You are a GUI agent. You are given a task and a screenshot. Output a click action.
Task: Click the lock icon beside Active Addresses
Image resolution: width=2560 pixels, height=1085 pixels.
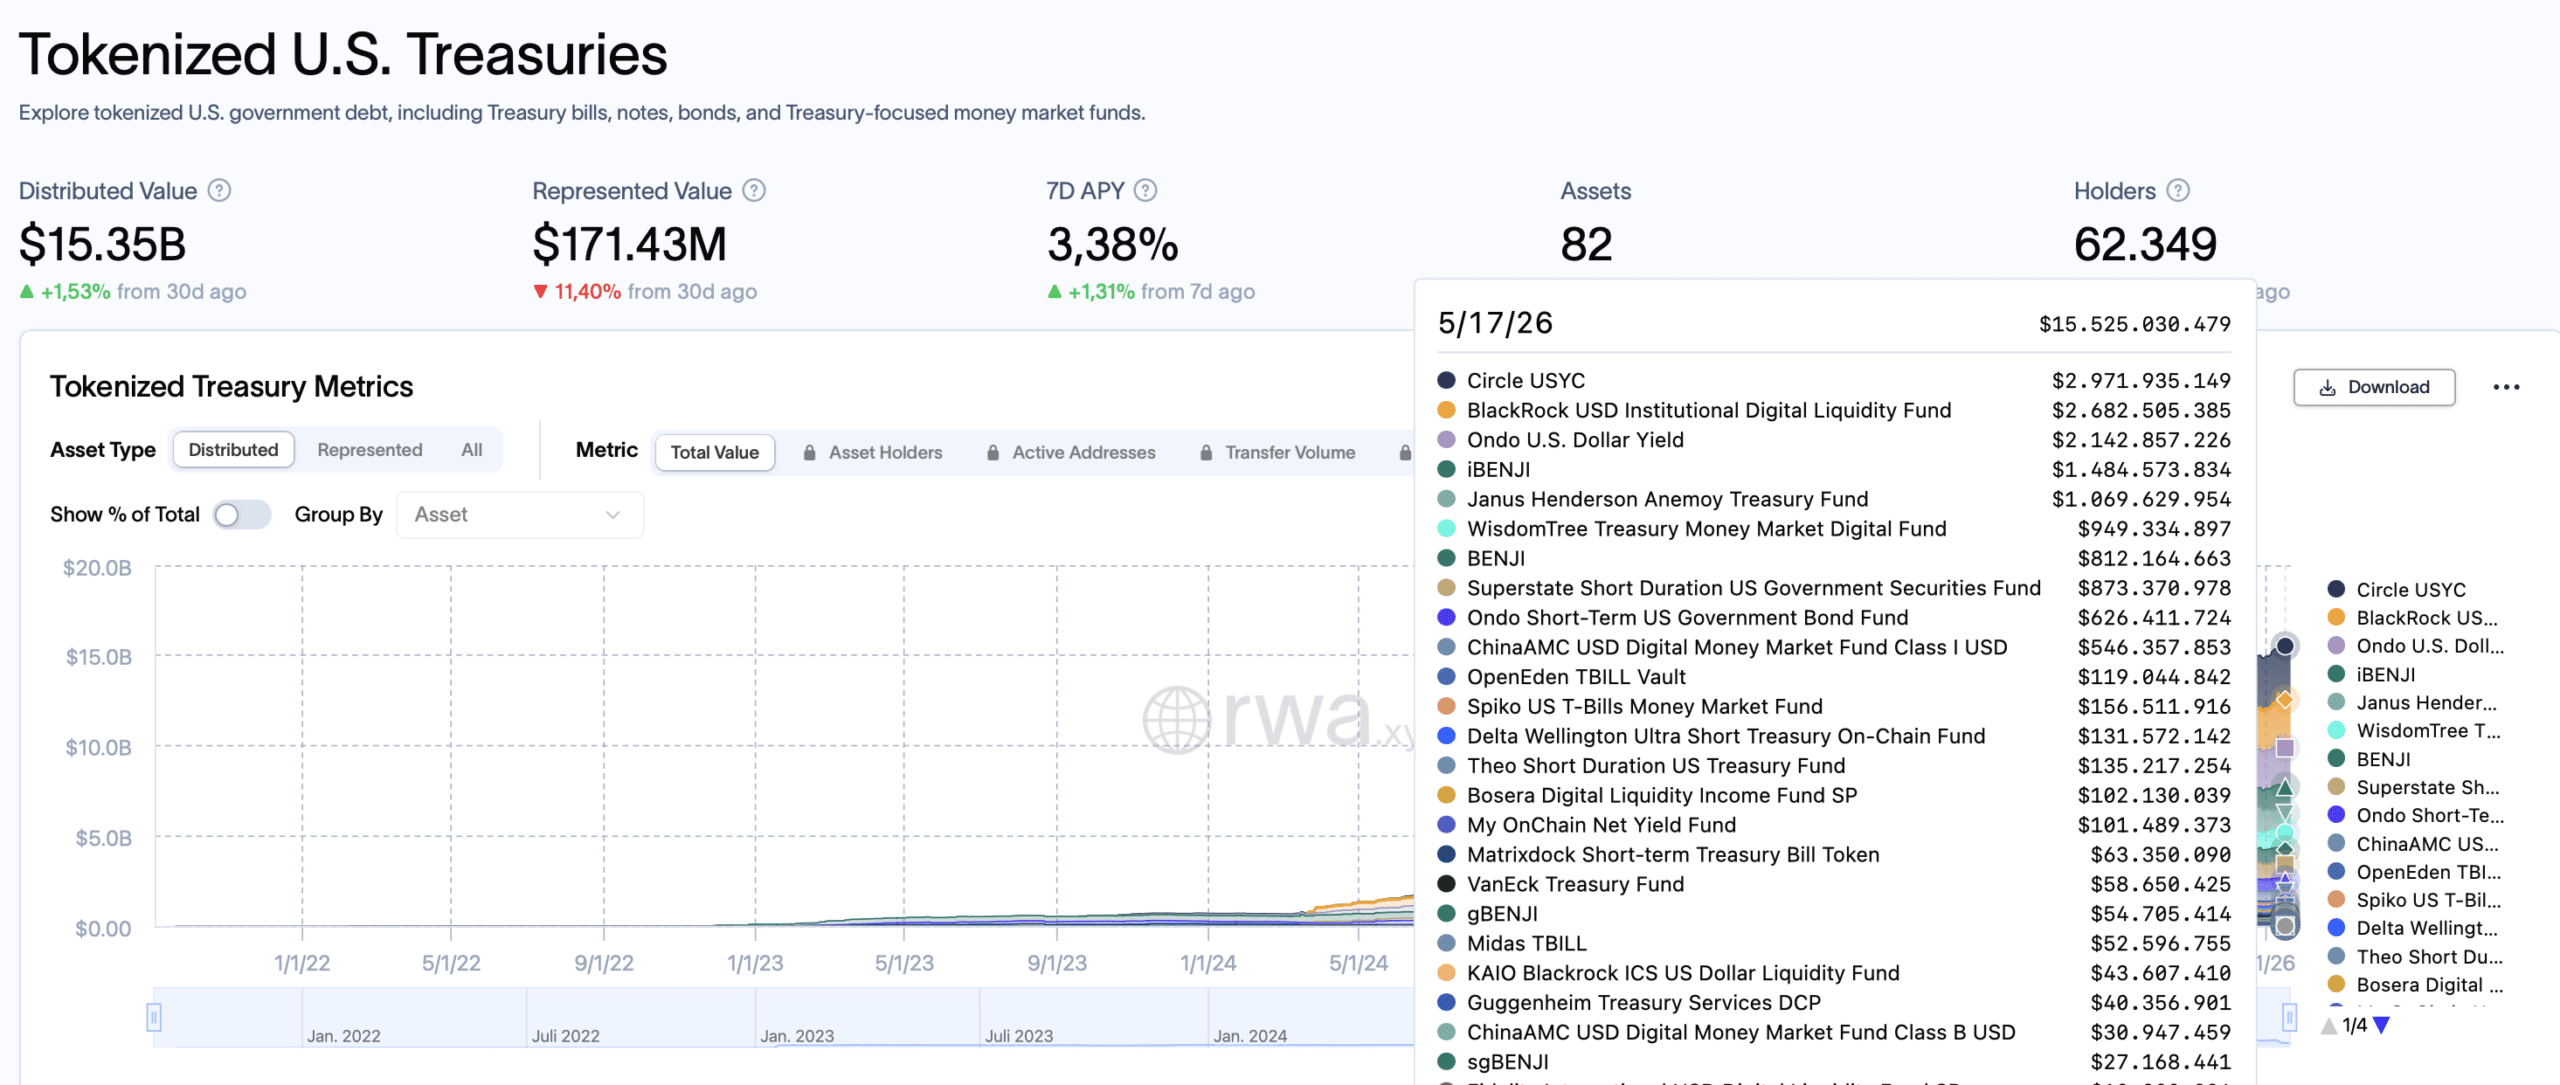pos(993,452)
